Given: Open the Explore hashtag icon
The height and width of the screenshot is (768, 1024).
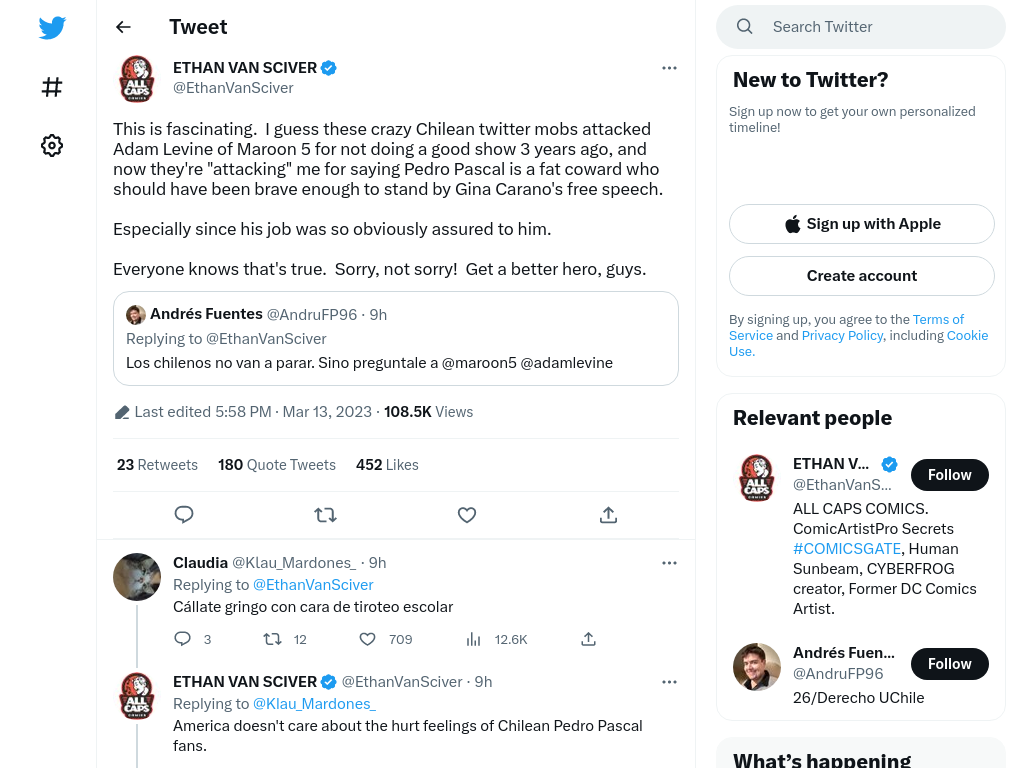Looking at the screenshot, I should [x=52, y=87].
